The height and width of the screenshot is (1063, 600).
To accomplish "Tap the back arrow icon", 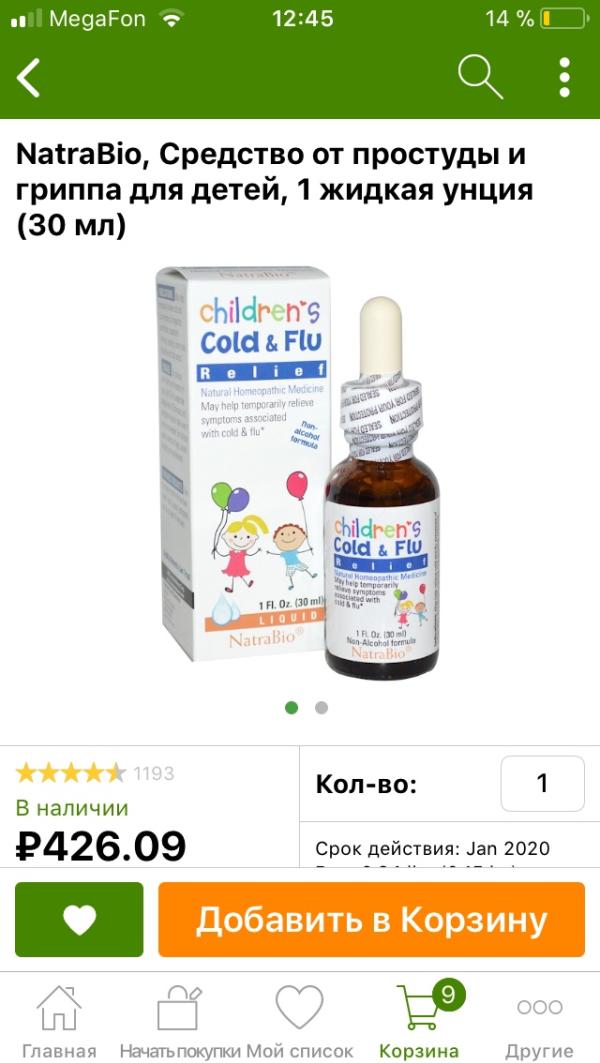I will click(x=28, y=77).
